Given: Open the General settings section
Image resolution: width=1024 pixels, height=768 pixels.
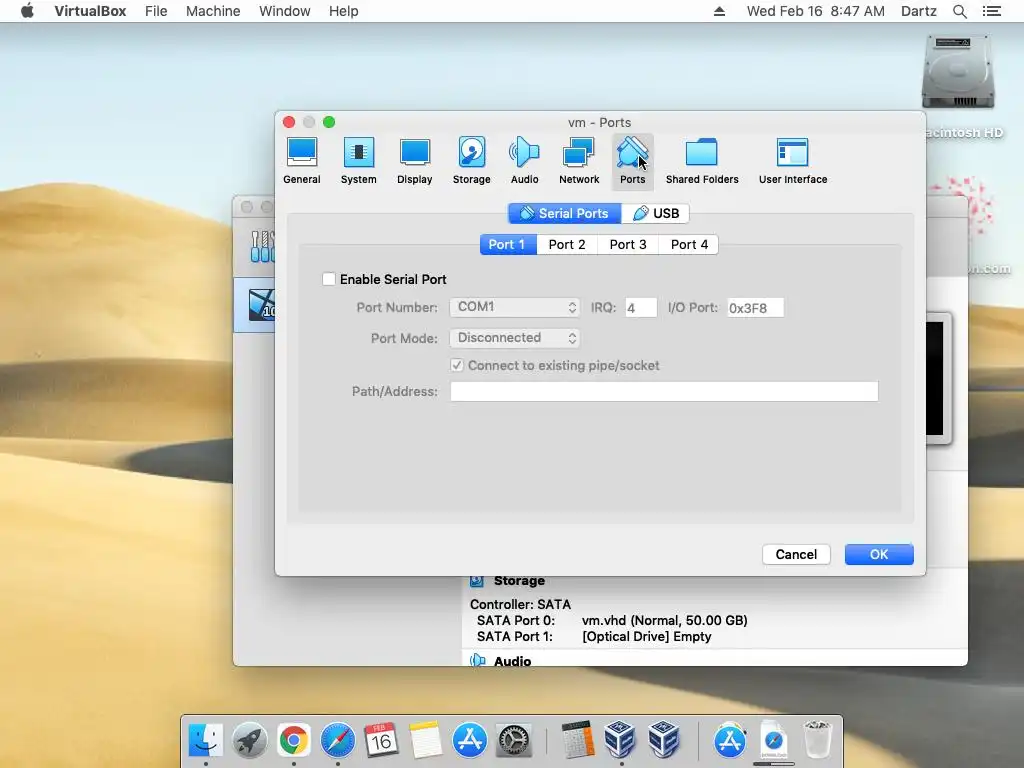Looking at the screenshot, I should point(302,161).
